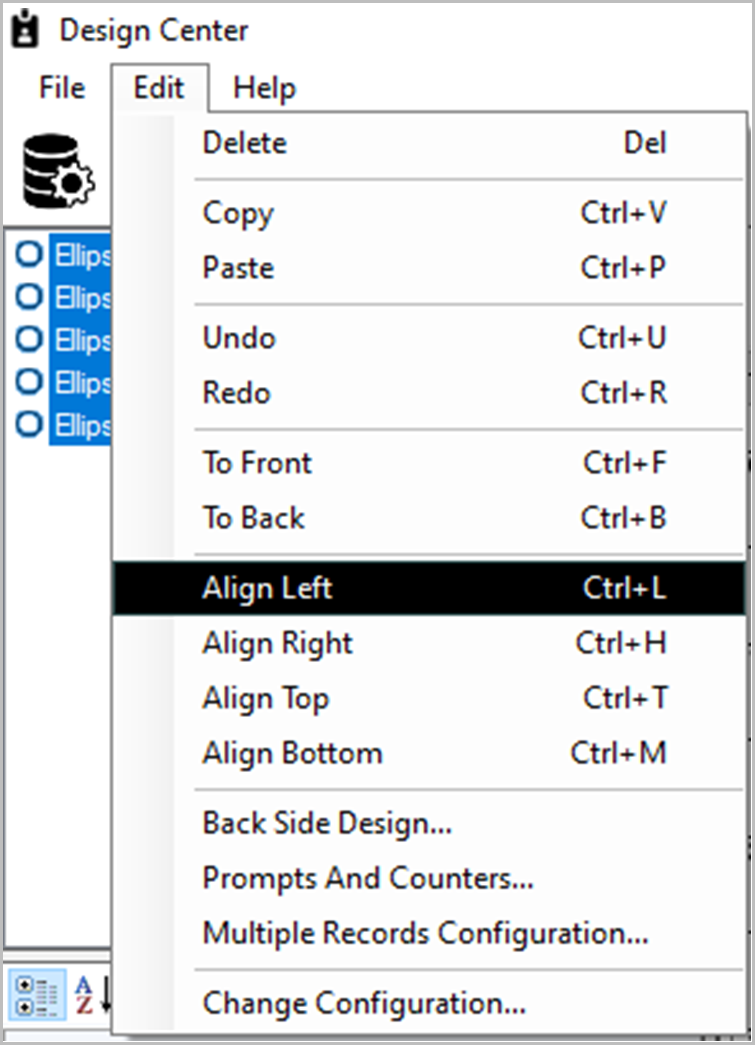Image resolution: width=755 pixels, height=1045 pixels.
Task: Click the ellipse shape icon beside the first Ellipse item
Action: (x=28, y=254)
